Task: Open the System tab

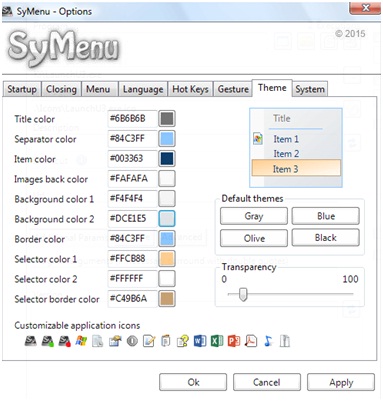Action: (x=310, y=89)
